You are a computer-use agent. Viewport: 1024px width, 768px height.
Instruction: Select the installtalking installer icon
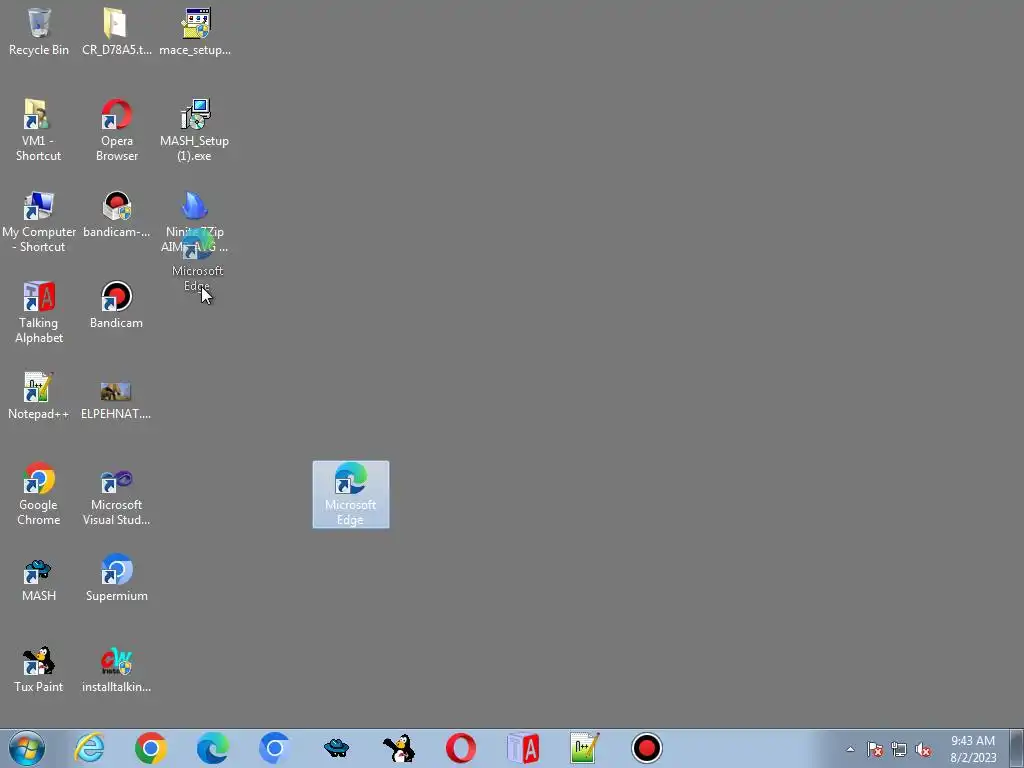pyautogui.click(x=116, y=669)
